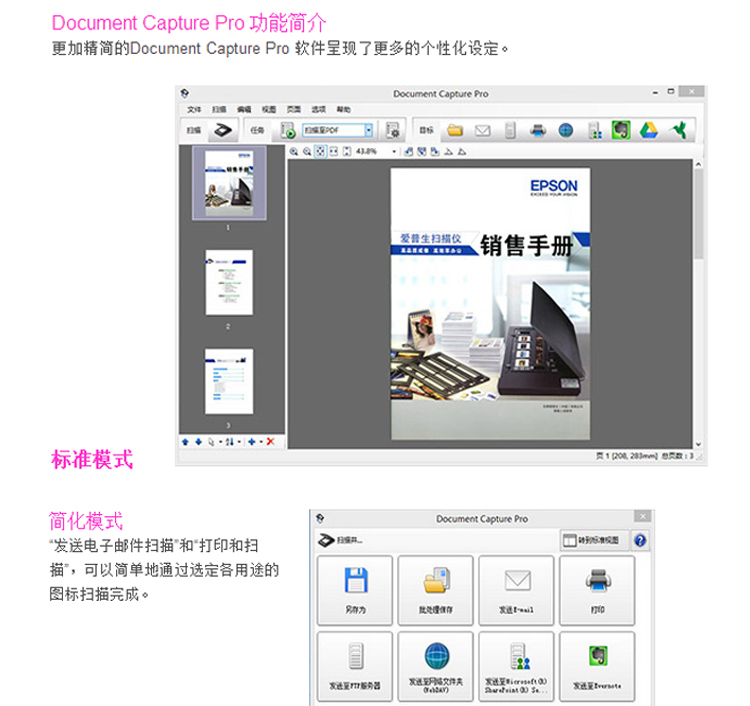The width and height of the screenshot is (750, 706).
Task: Close the simple mode Document Capture Pro window
Action: 642,516
